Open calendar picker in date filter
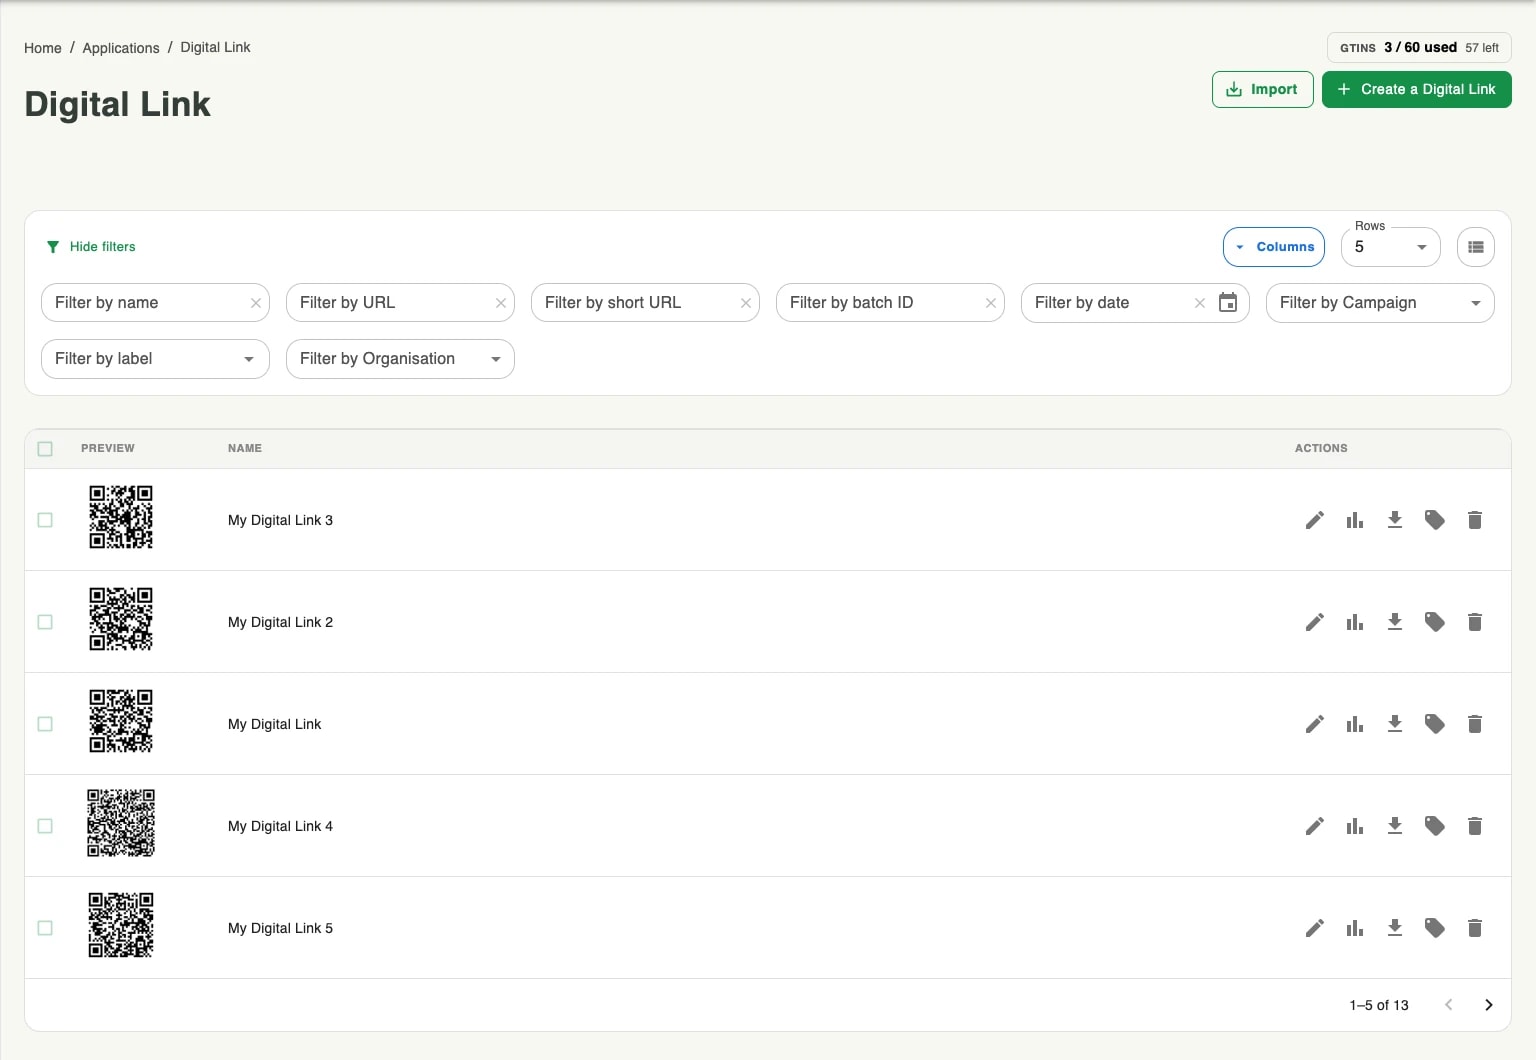 click(x=1228, y=303)
